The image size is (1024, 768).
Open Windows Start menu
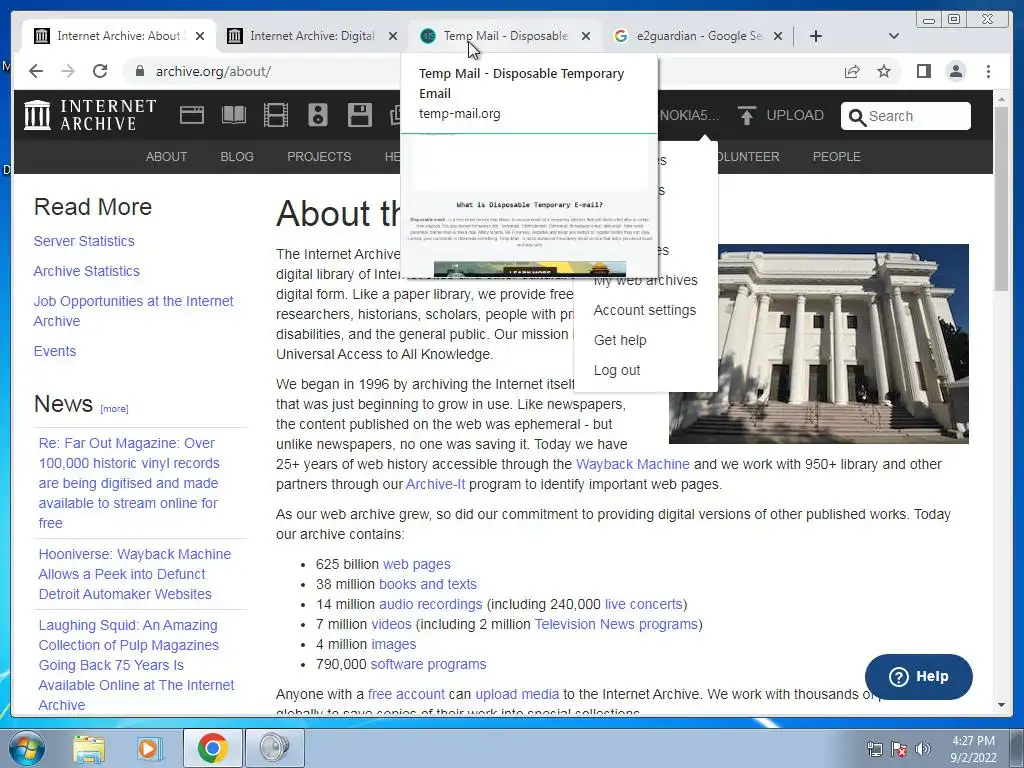click(x=26, y=748)
